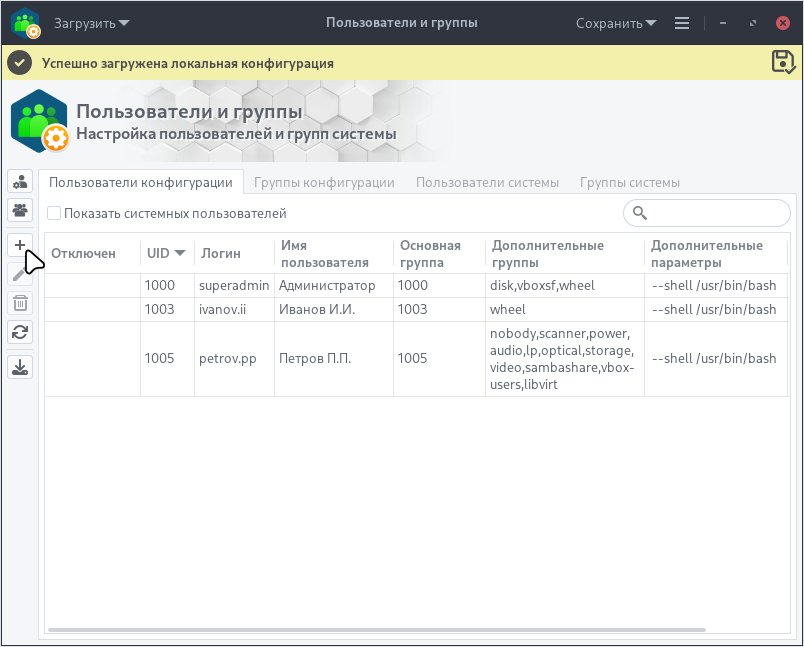Select the Группы системы tab
This screenshot has height=647, width=804.
click(x=629, y=182)
